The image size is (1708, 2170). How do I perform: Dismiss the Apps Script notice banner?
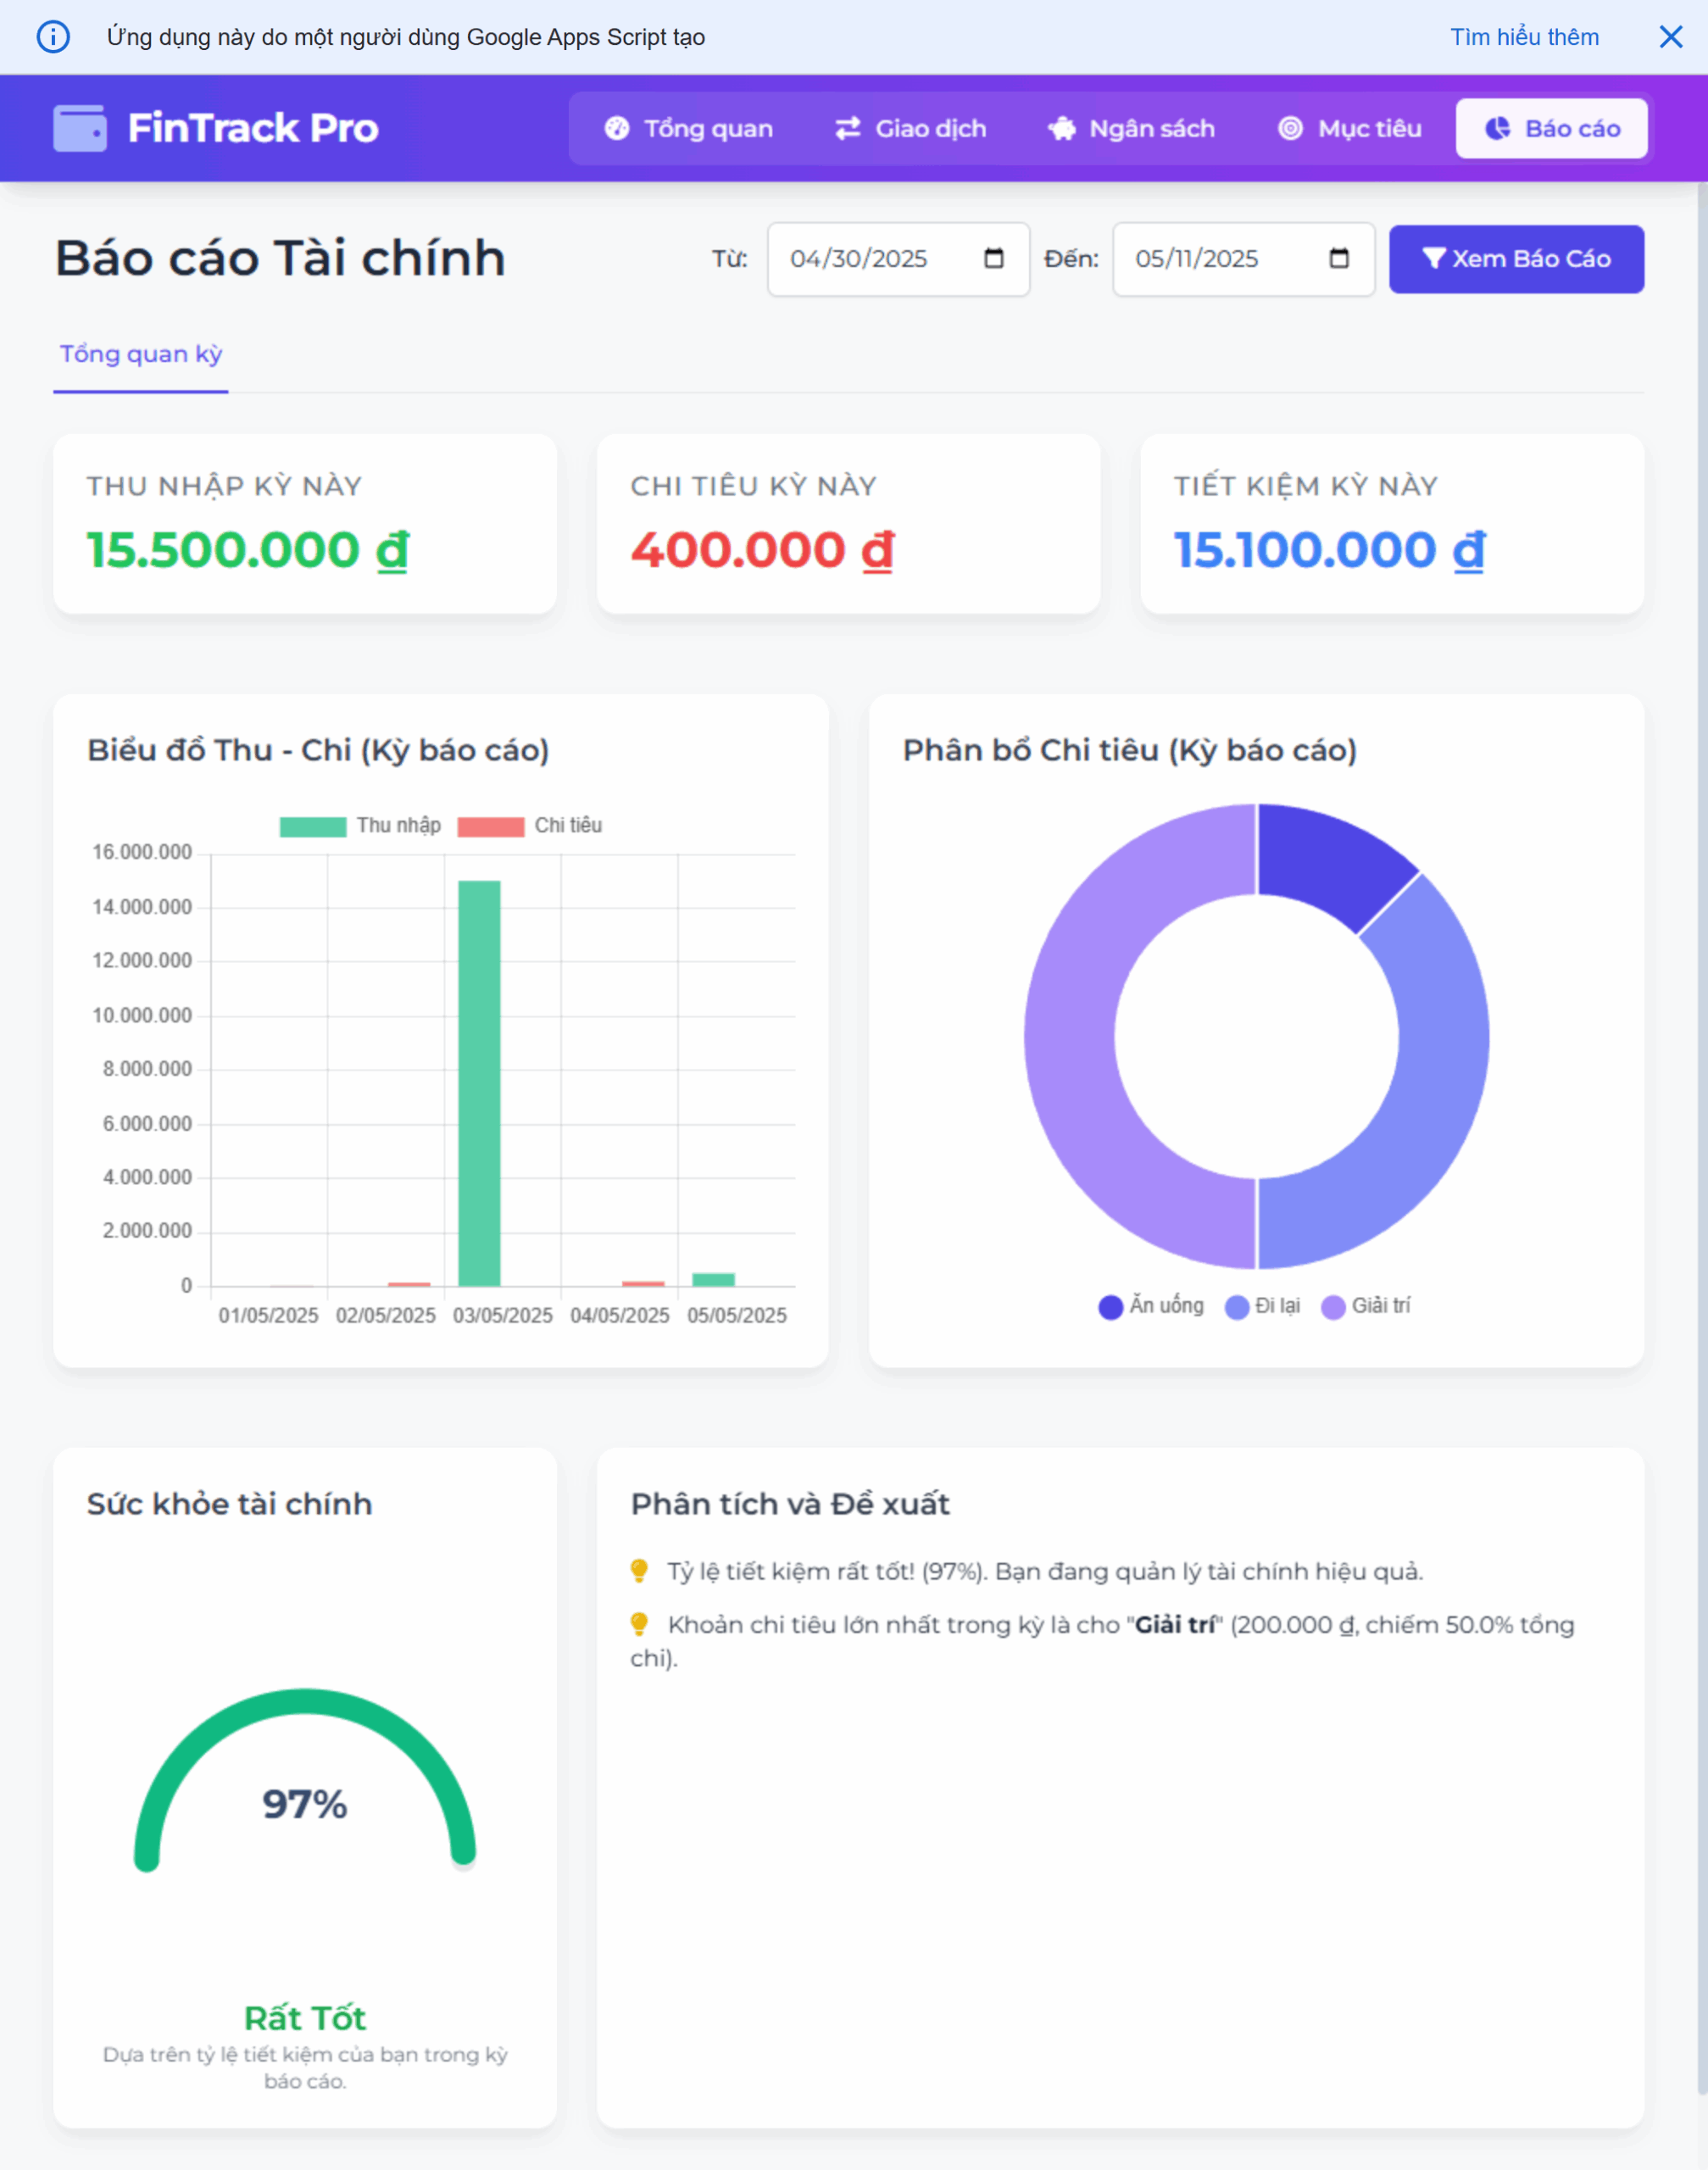point(1670,37)
